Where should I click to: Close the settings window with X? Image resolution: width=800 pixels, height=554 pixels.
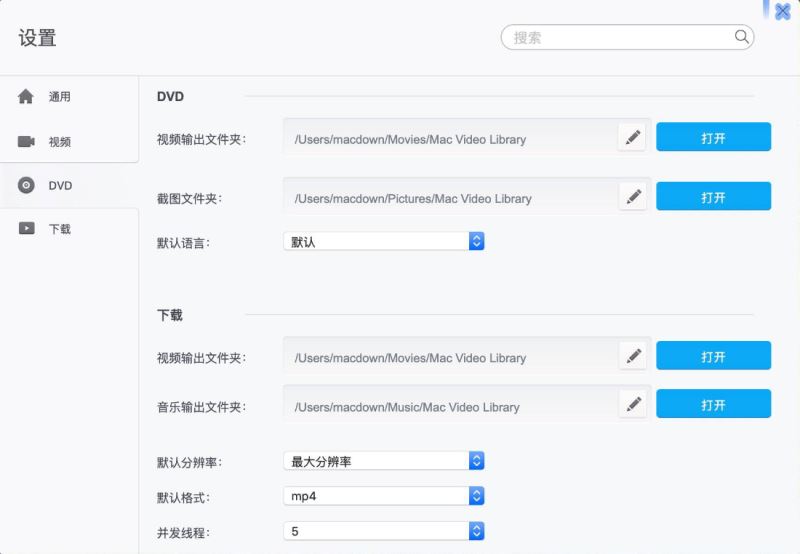(782, 11)
